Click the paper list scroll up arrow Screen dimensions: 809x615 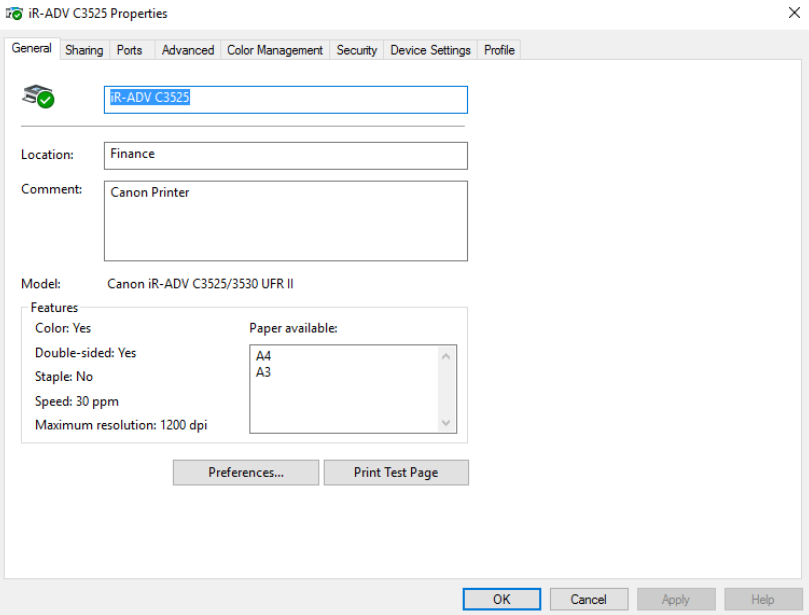[446, 356]
